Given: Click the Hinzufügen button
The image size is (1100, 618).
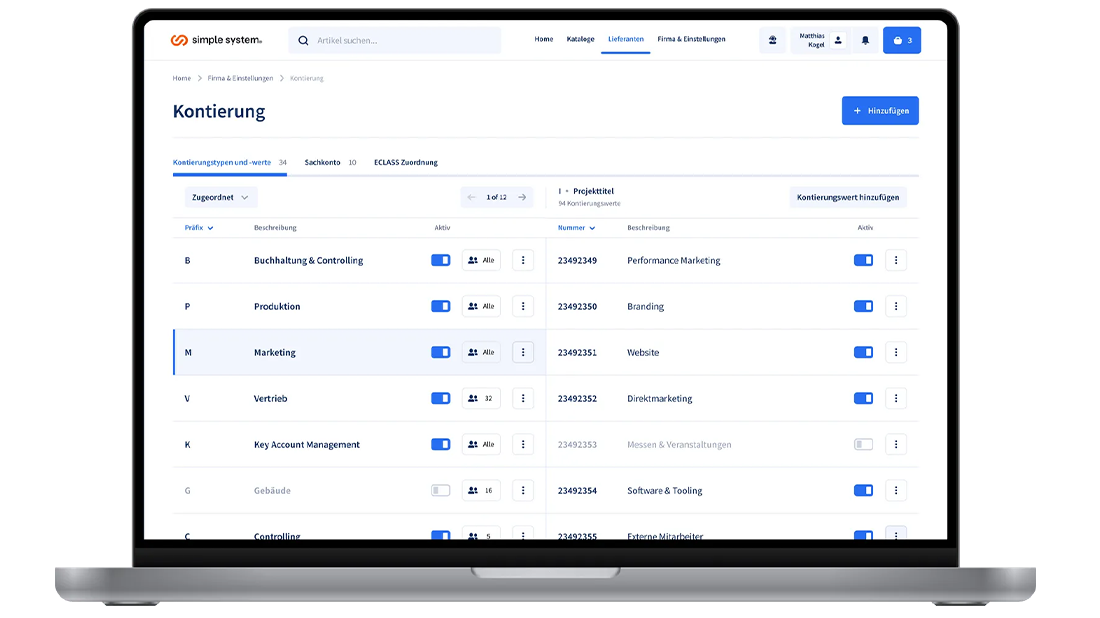Looking at the screenshot, I should pos(879,110).
